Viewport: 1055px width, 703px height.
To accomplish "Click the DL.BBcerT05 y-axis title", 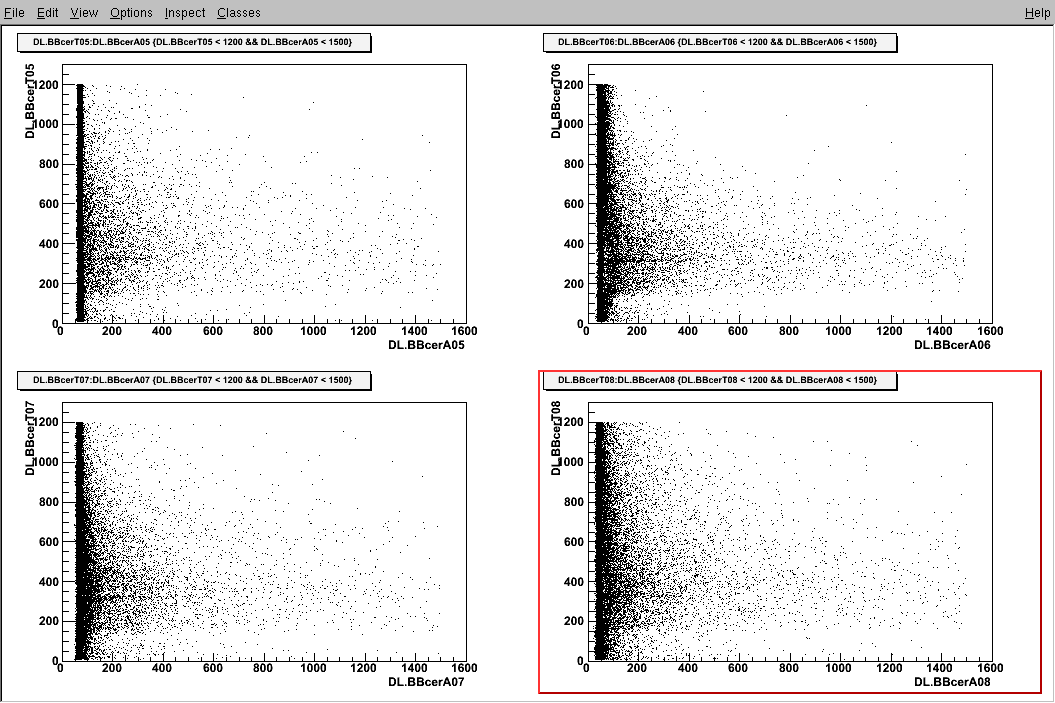I will (x=30, y=102).
